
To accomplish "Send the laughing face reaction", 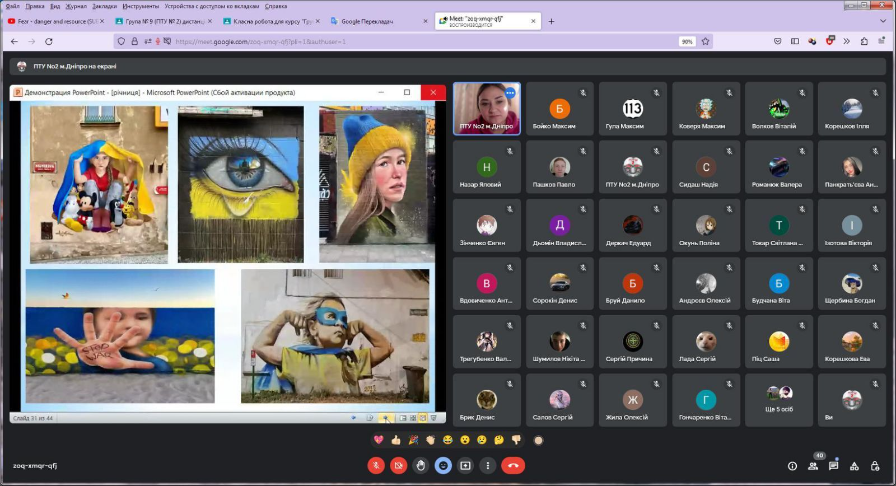I will pyautogui.click(x=447, y=440).
